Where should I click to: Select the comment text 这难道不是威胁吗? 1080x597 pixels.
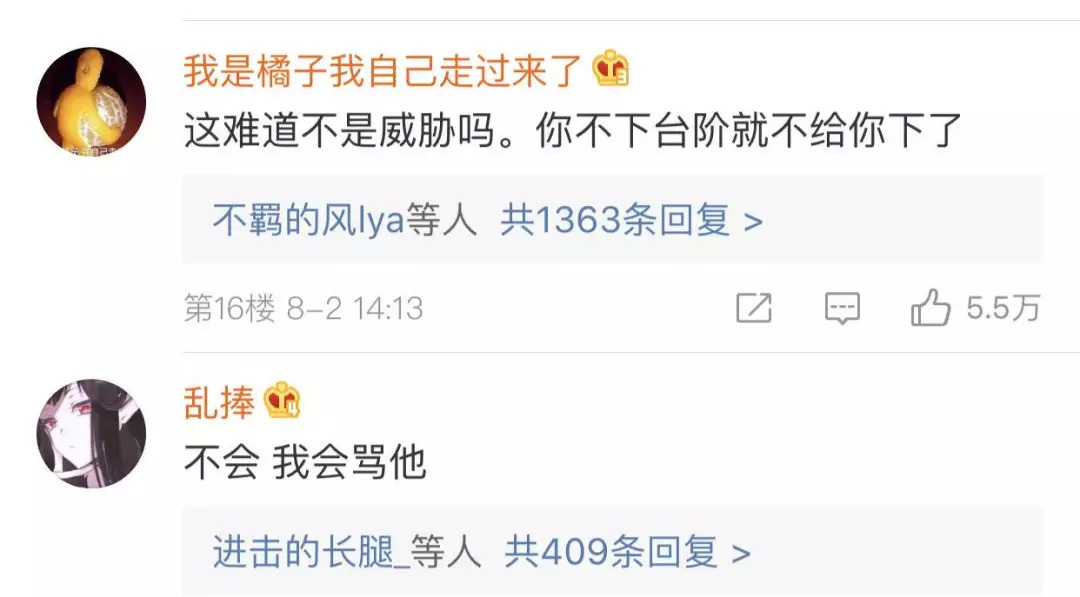pyautogui.click(x=340, y=130)
